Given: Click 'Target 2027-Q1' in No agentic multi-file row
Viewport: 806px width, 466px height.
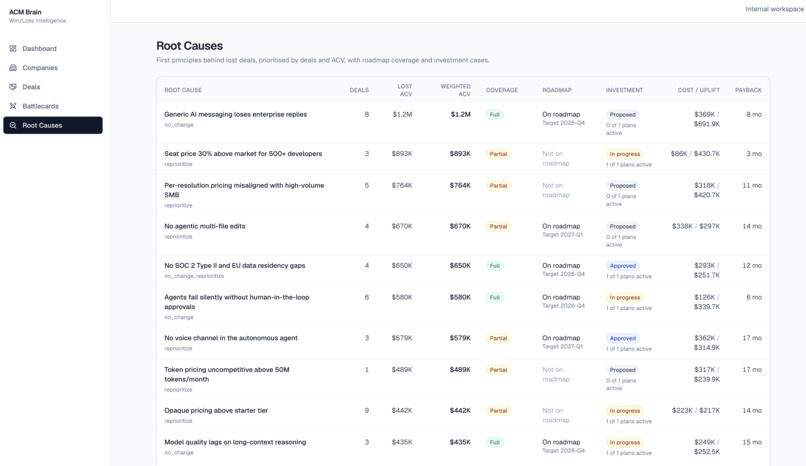Looking at the screenshot, I should click(x=562, y=235).
